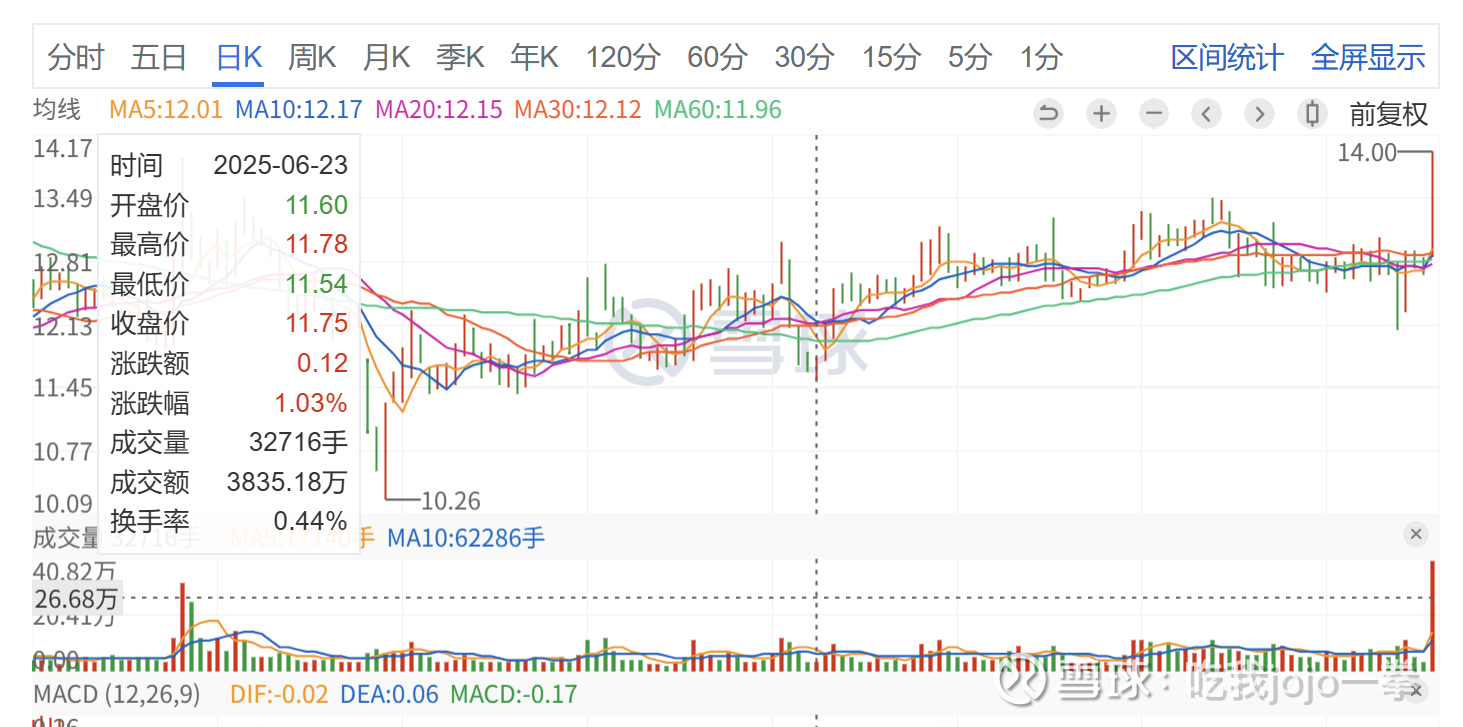1463x727 pixels.
Task: Select the 日K tab
Action: point(239,58)
